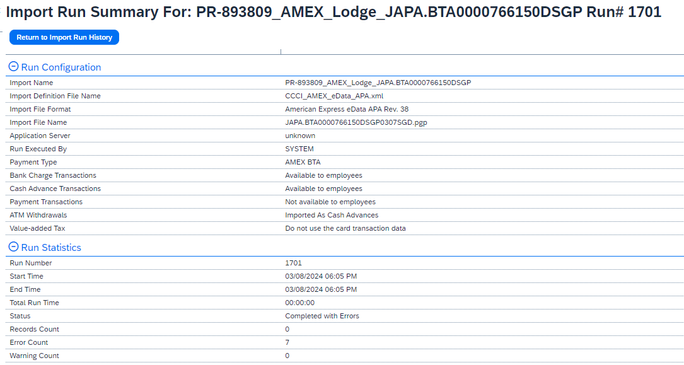Select the Run Statistics heading text

(51, 247)
